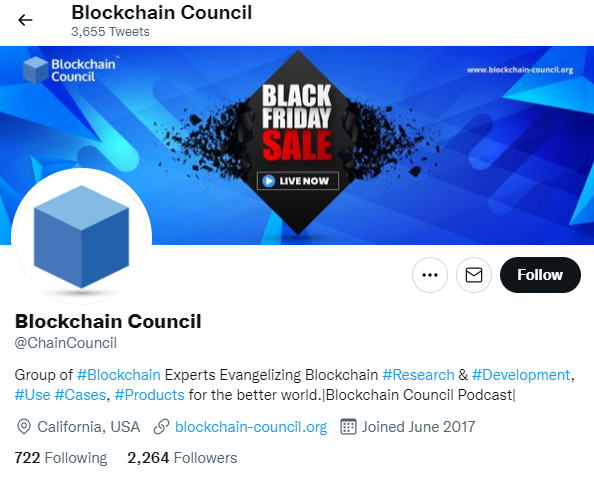The width and height of the screenshot is (594, 477).
Task: Go back using the arrow icon
Action: pos(25,20)
